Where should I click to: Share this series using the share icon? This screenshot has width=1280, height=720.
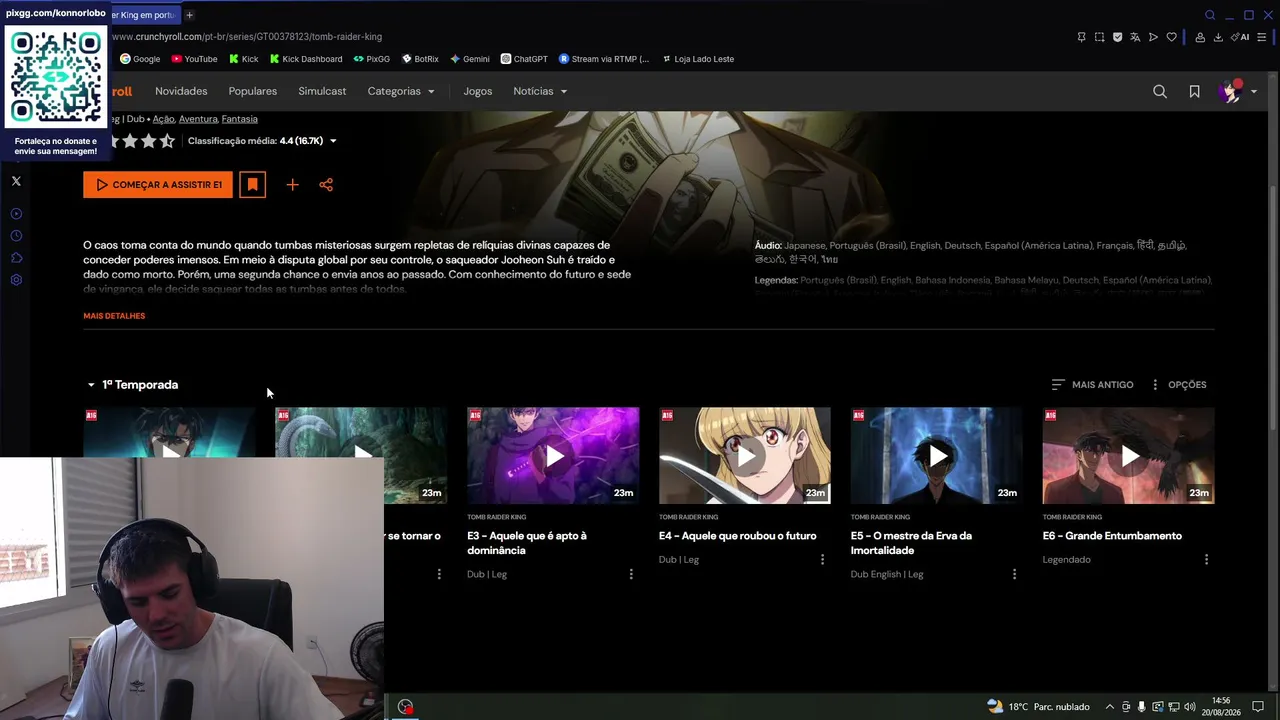[x=326, y=185]
